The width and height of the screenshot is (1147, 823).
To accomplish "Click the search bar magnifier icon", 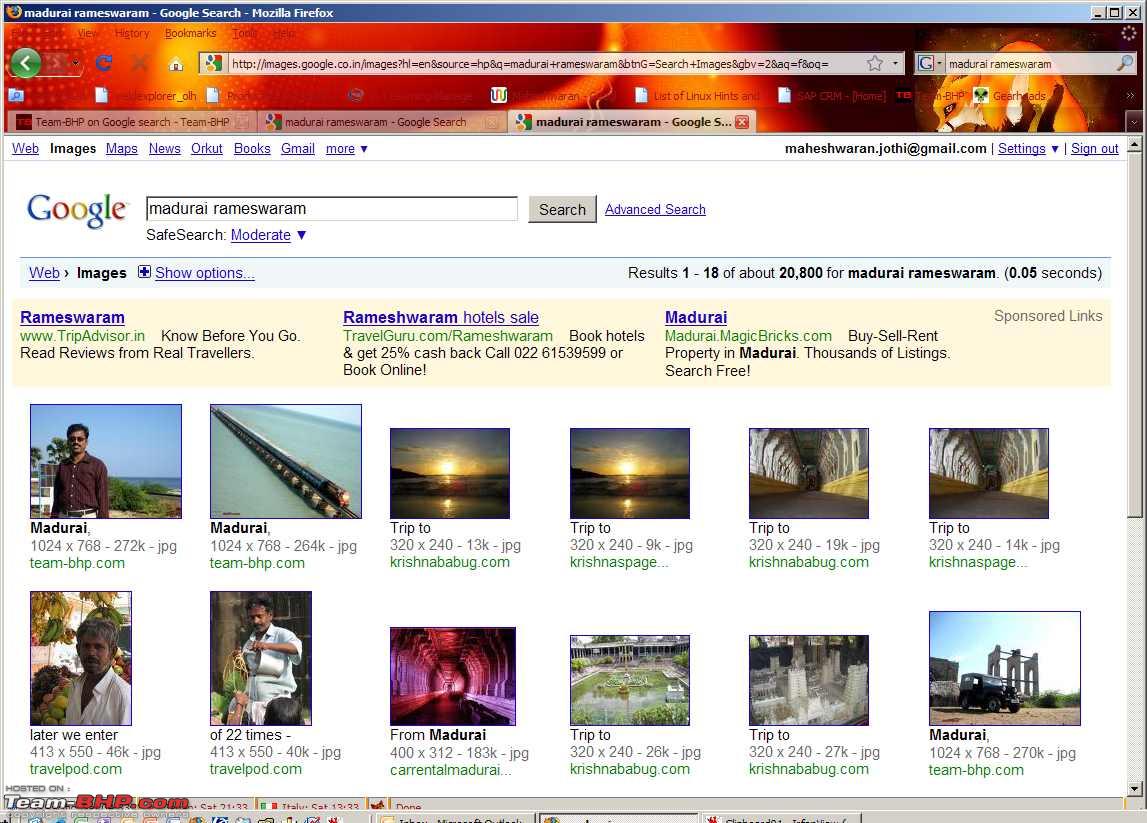I will (1125, 64).
